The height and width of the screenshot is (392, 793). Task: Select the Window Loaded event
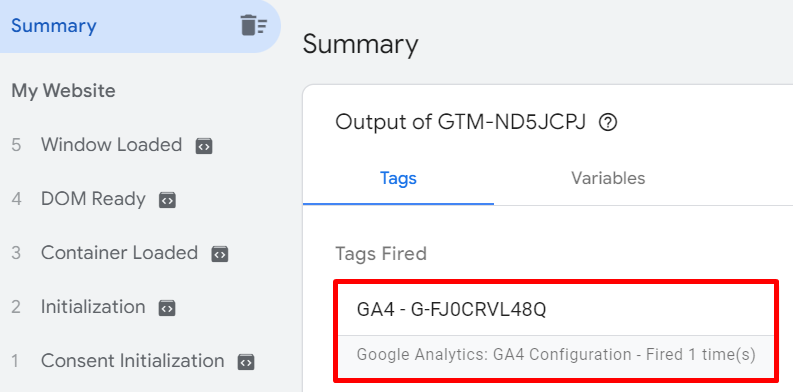click(111, 145)
